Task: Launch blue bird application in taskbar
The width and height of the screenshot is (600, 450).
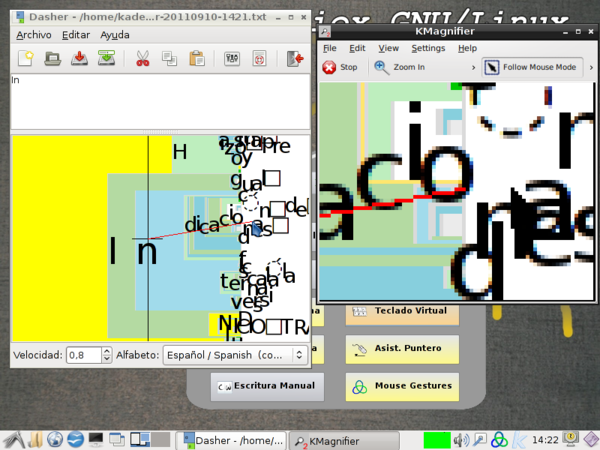Action: click(x=75, y=440)
